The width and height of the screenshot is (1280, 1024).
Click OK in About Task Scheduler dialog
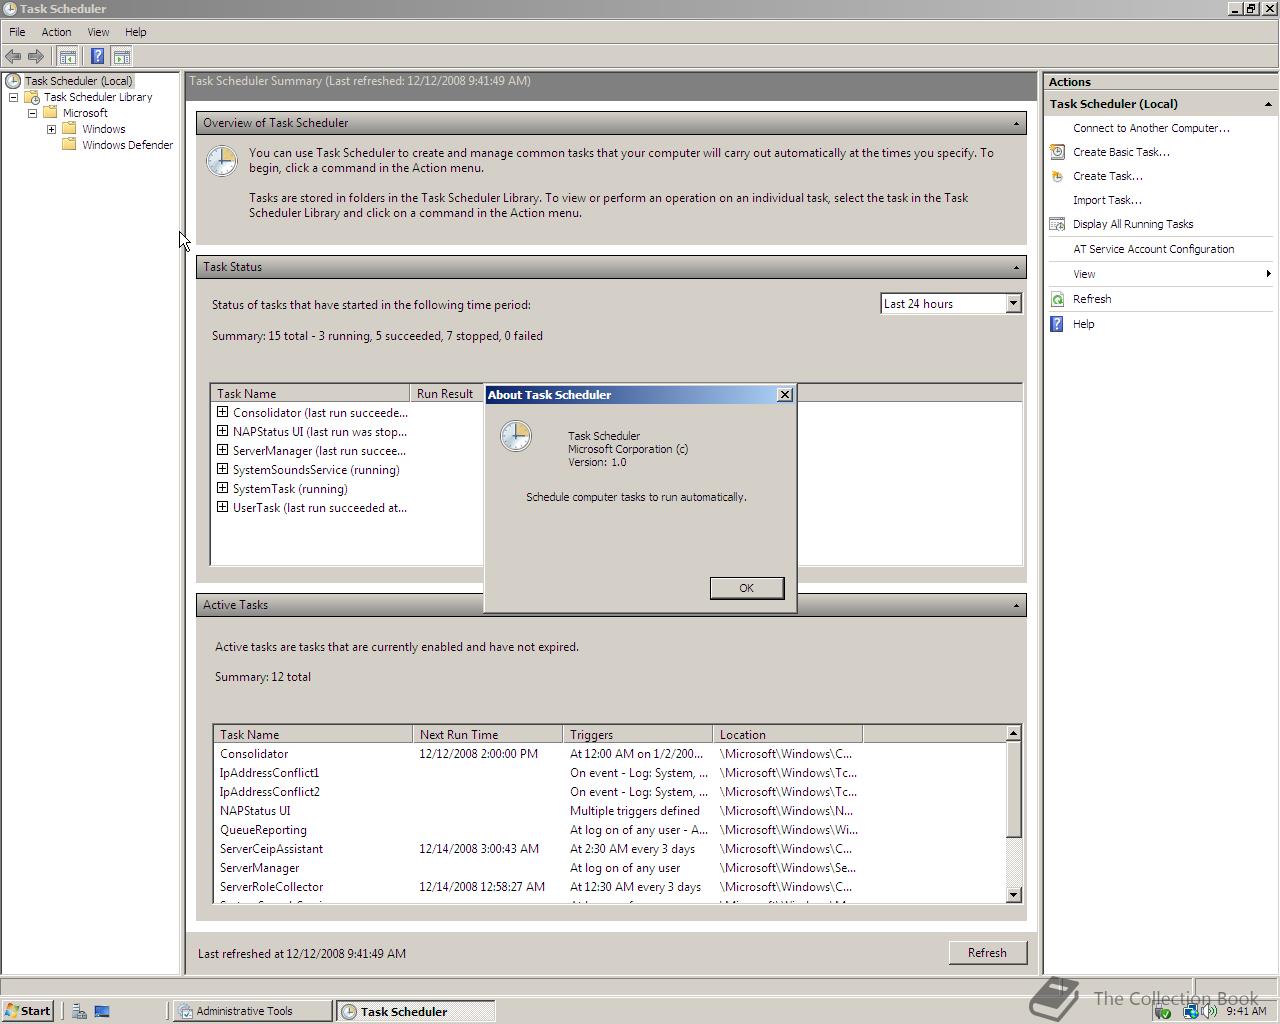point(746,588)
